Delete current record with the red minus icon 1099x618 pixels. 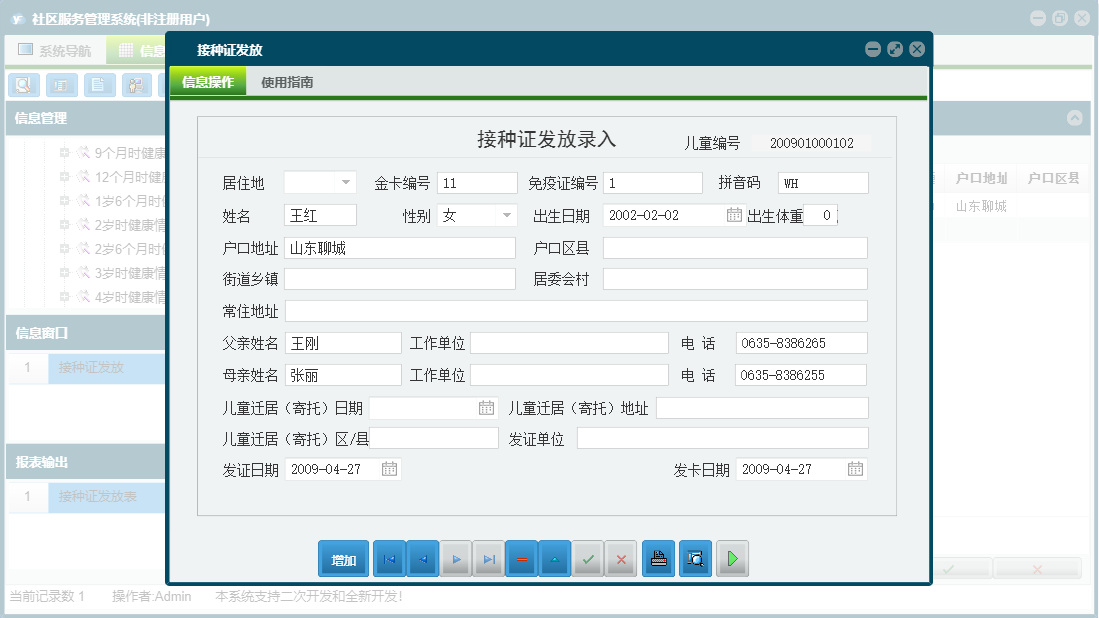tap(521, 558)
